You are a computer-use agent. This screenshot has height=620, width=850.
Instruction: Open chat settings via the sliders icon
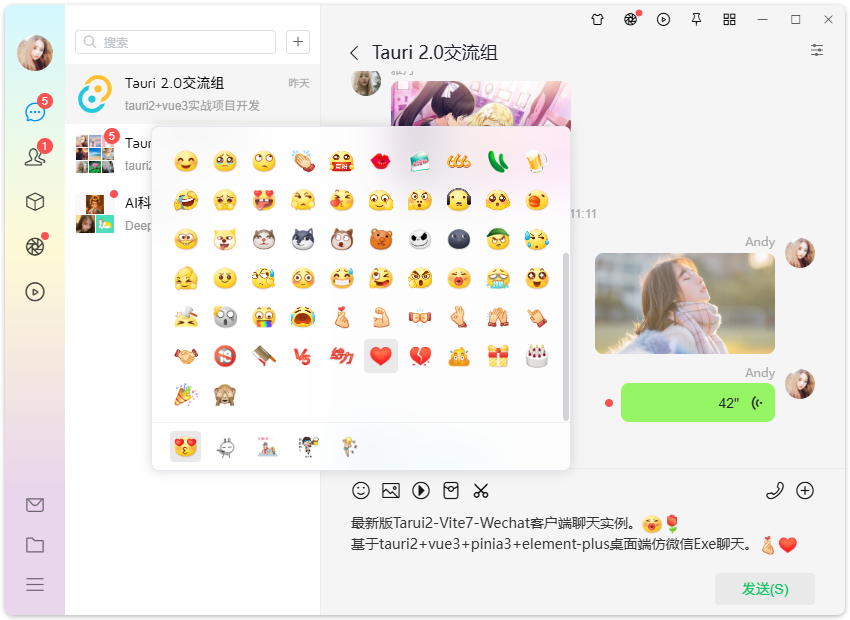pos(817,50)
